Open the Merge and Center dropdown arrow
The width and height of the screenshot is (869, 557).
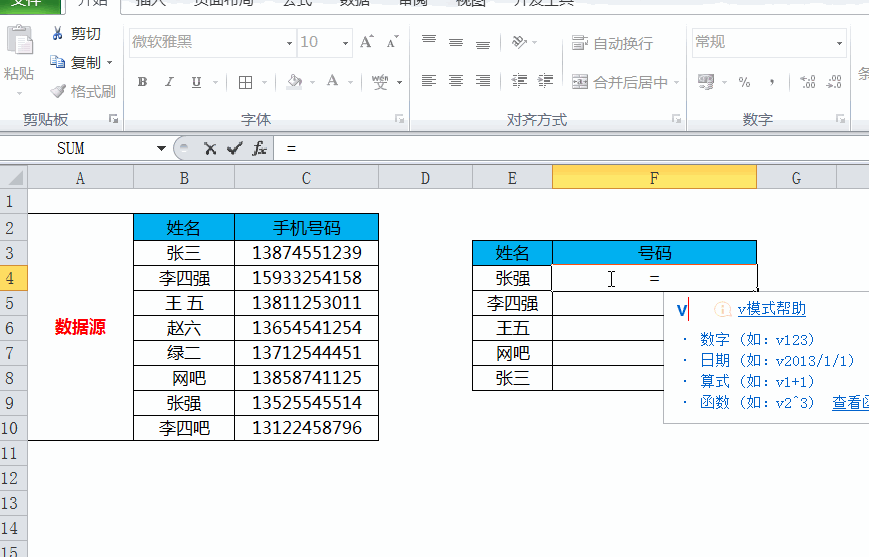coord(677,83)
